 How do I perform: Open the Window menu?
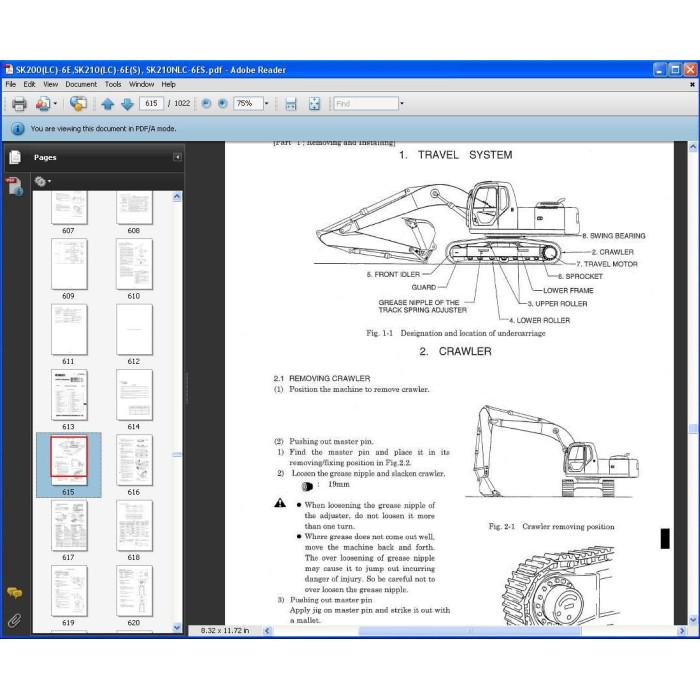142,84
